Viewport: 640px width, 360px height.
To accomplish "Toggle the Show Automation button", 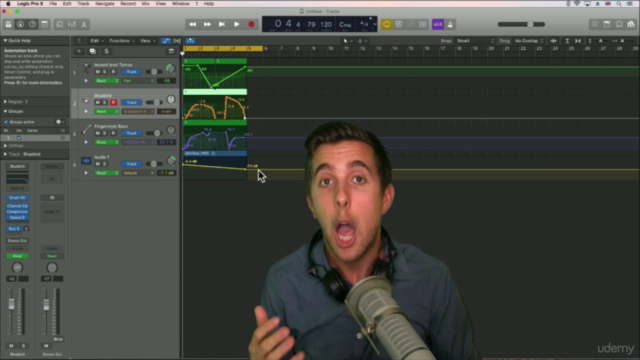I will click(x=165, y=41).
